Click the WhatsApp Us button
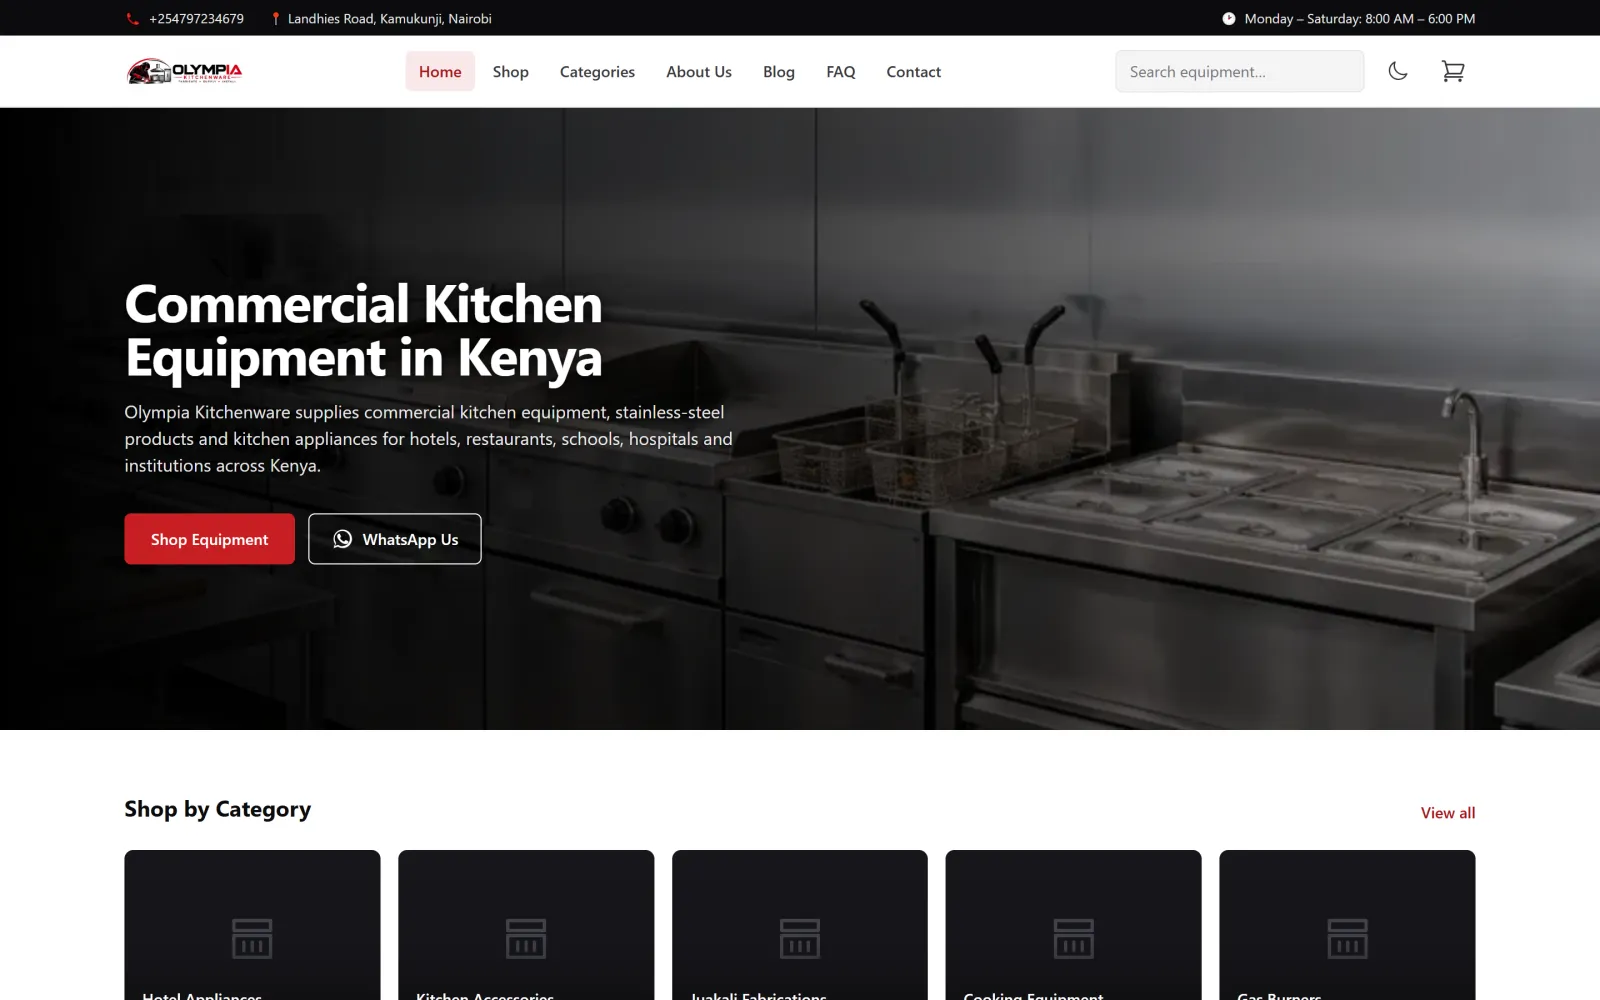This screenshot has width=1600, height=1000. coord(395,539)
